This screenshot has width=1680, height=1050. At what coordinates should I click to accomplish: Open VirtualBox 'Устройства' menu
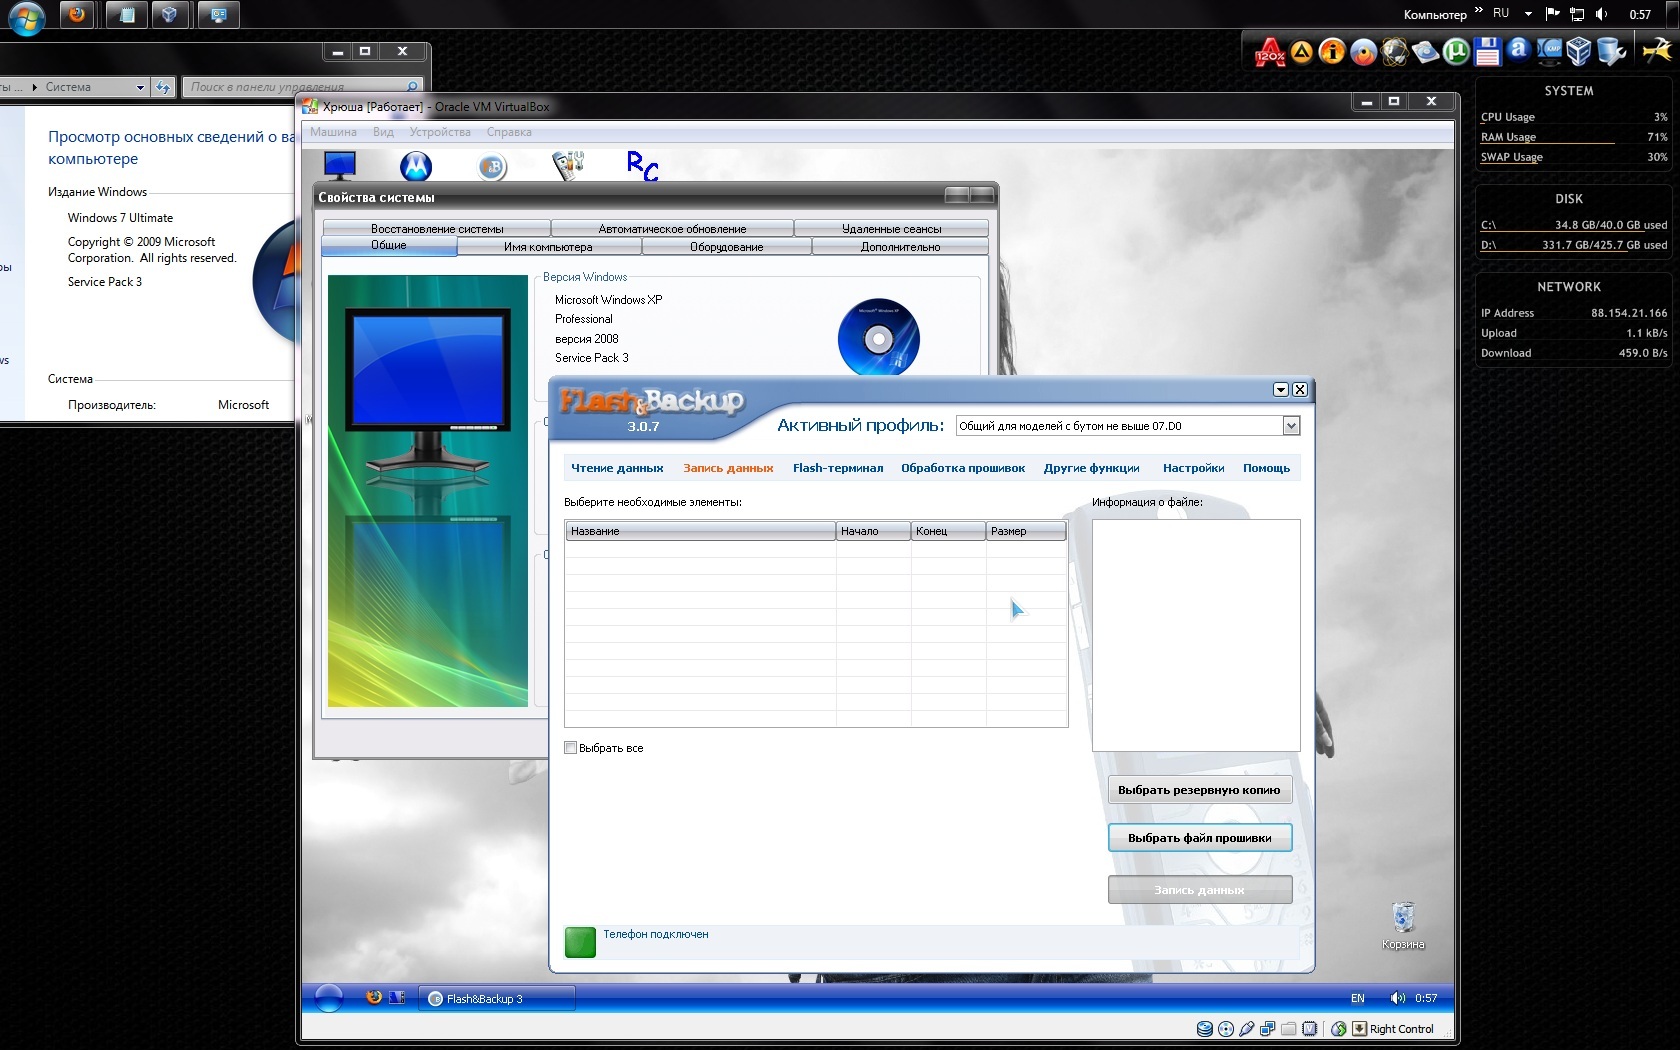pyautogui.click(x=440, y=132)
